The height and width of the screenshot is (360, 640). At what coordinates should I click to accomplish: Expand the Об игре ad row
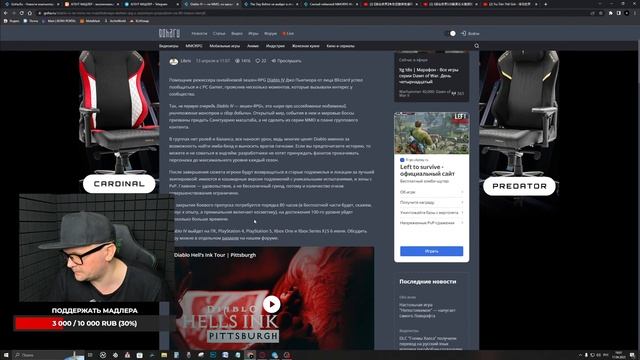tap(431, 192)
